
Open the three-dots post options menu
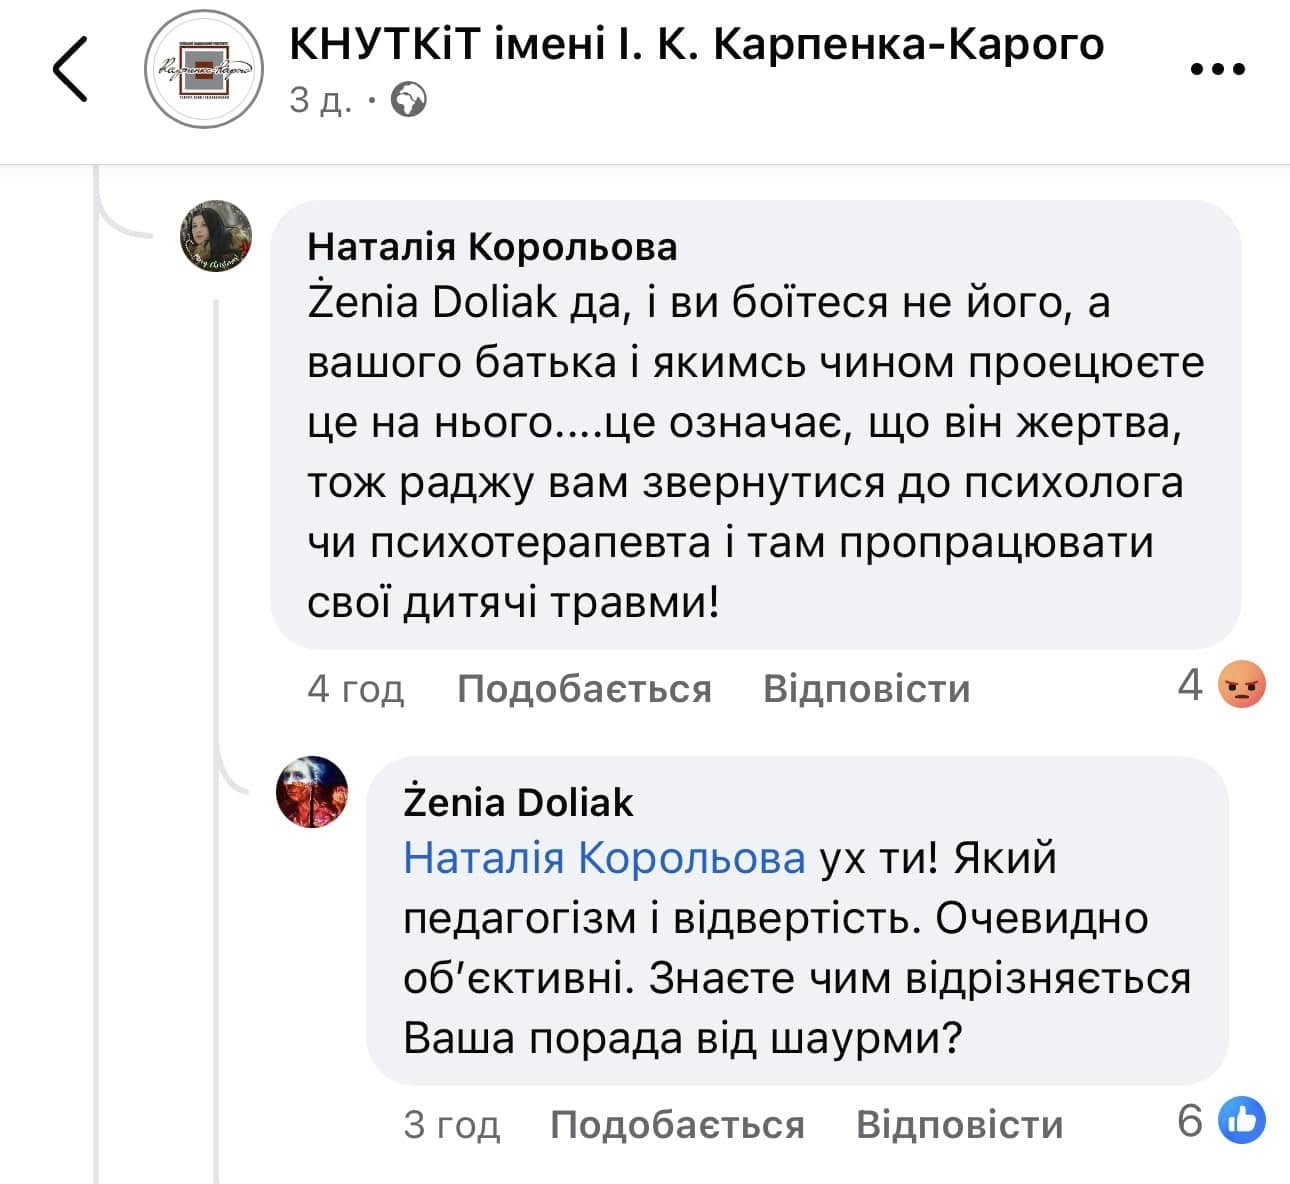pyautogui.click(x=1218, y=69)
